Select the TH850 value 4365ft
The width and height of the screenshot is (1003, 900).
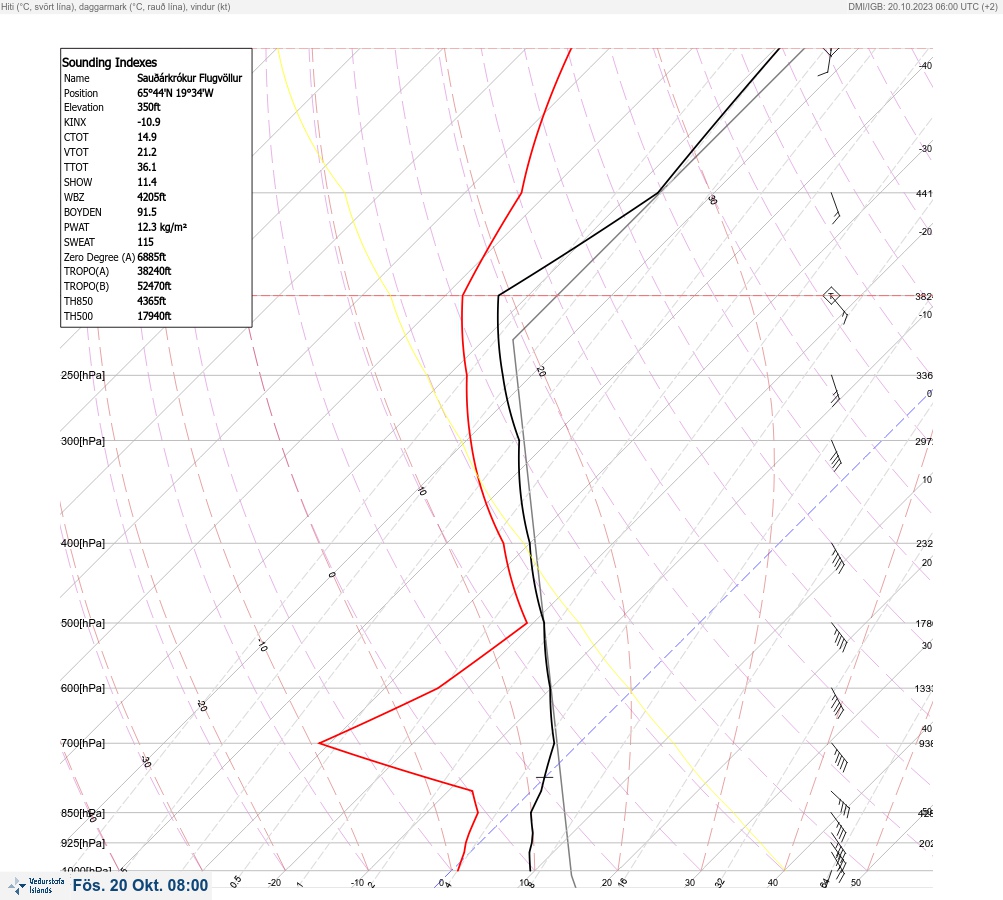(151, 301)
